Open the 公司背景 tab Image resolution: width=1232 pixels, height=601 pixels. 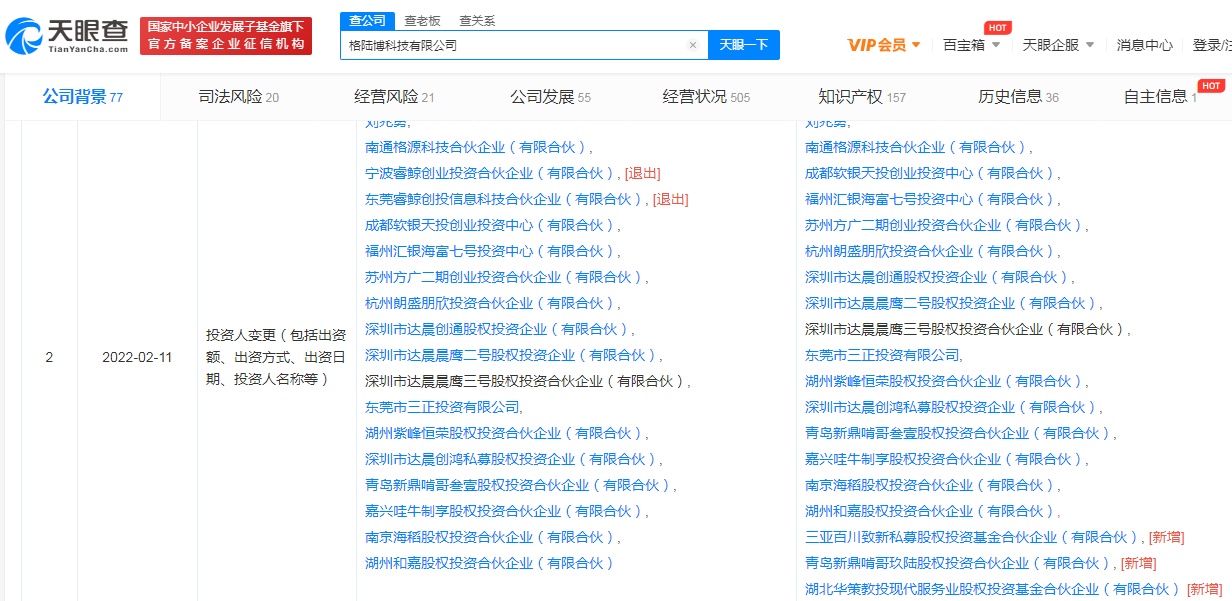82,97
